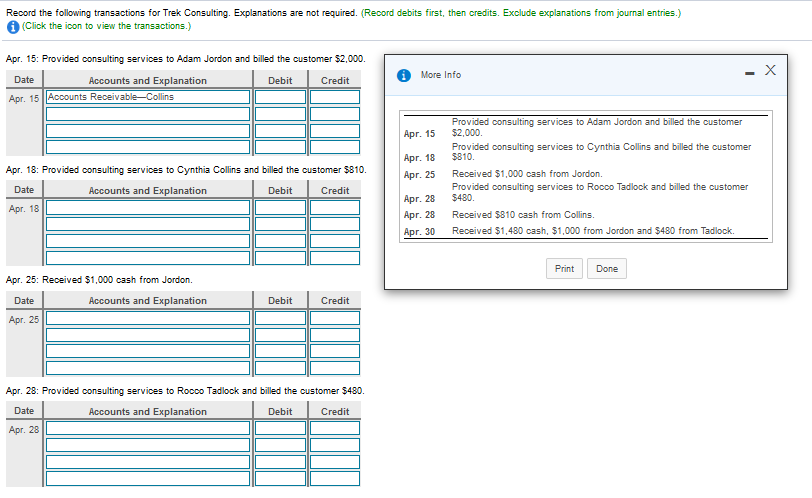Click the Apr. 28 second row credit field
Image resolution: width=812 pixels, height=498 pixels.
point(335,445)
